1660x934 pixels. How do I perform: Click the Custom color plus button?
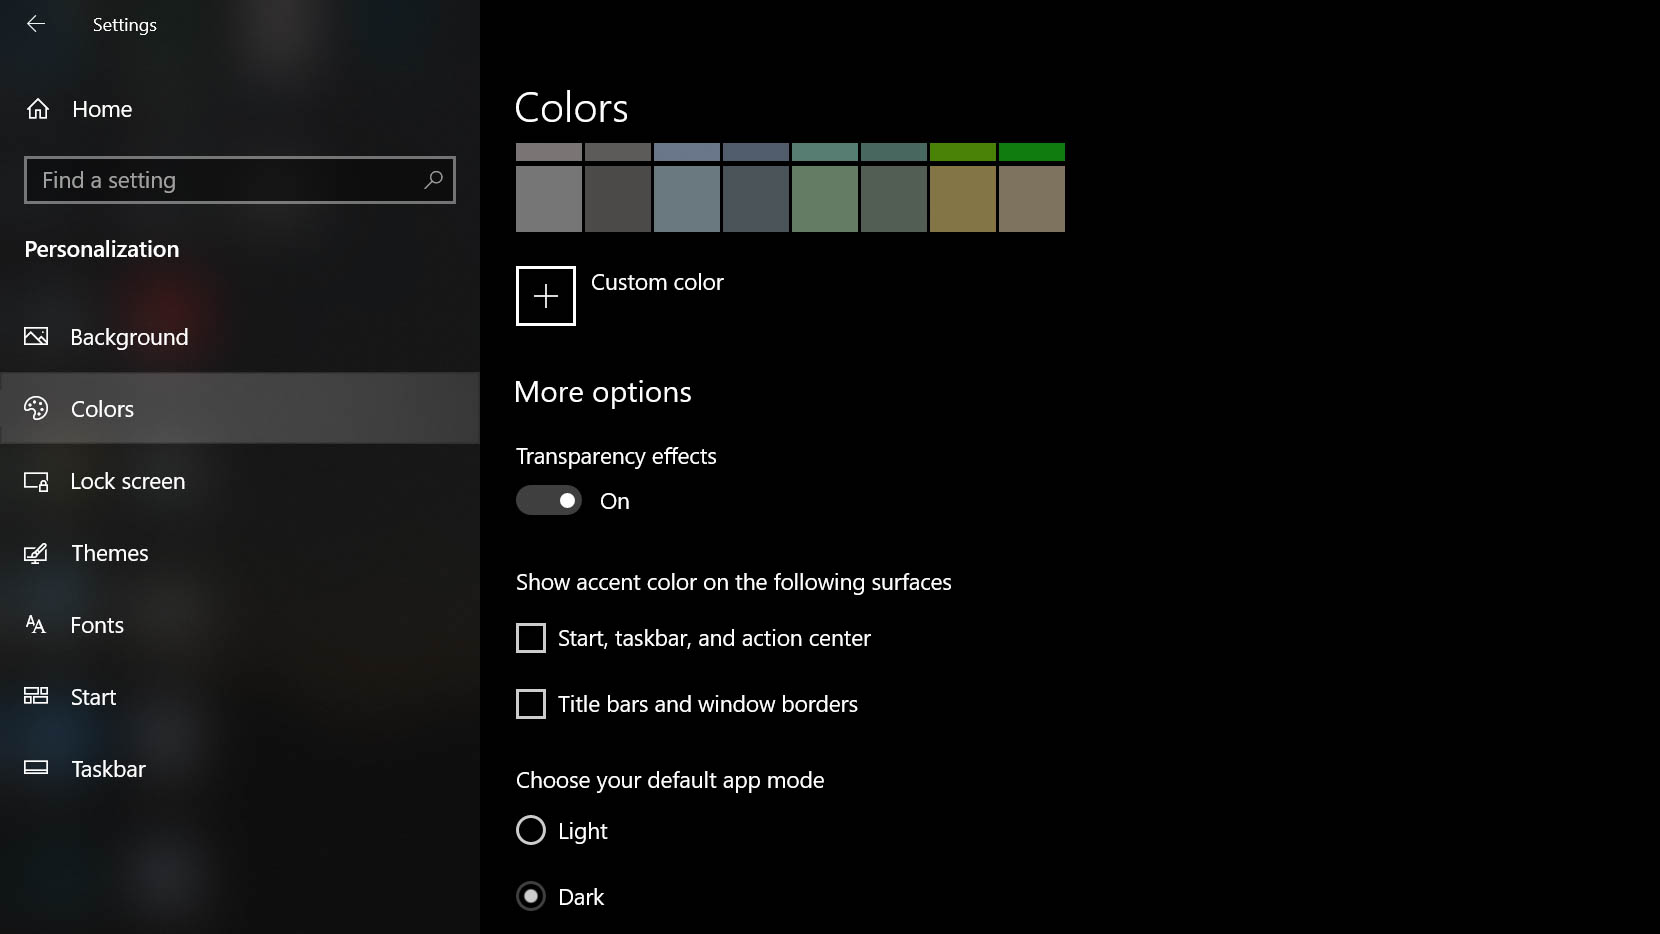pos(546,296)
